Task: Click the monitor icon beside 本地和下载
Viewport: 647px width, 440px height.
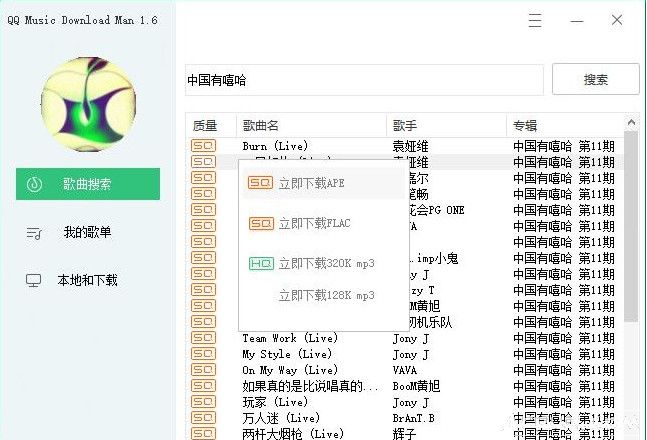Action: (33, 281)
